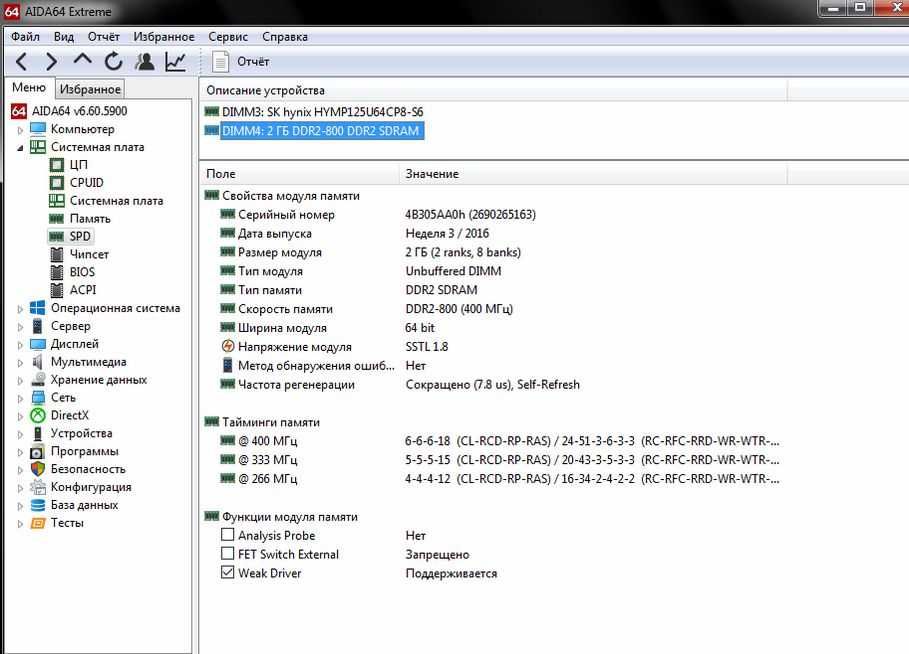Click the Конфигурация gears icon

click(x=38, y=487)
